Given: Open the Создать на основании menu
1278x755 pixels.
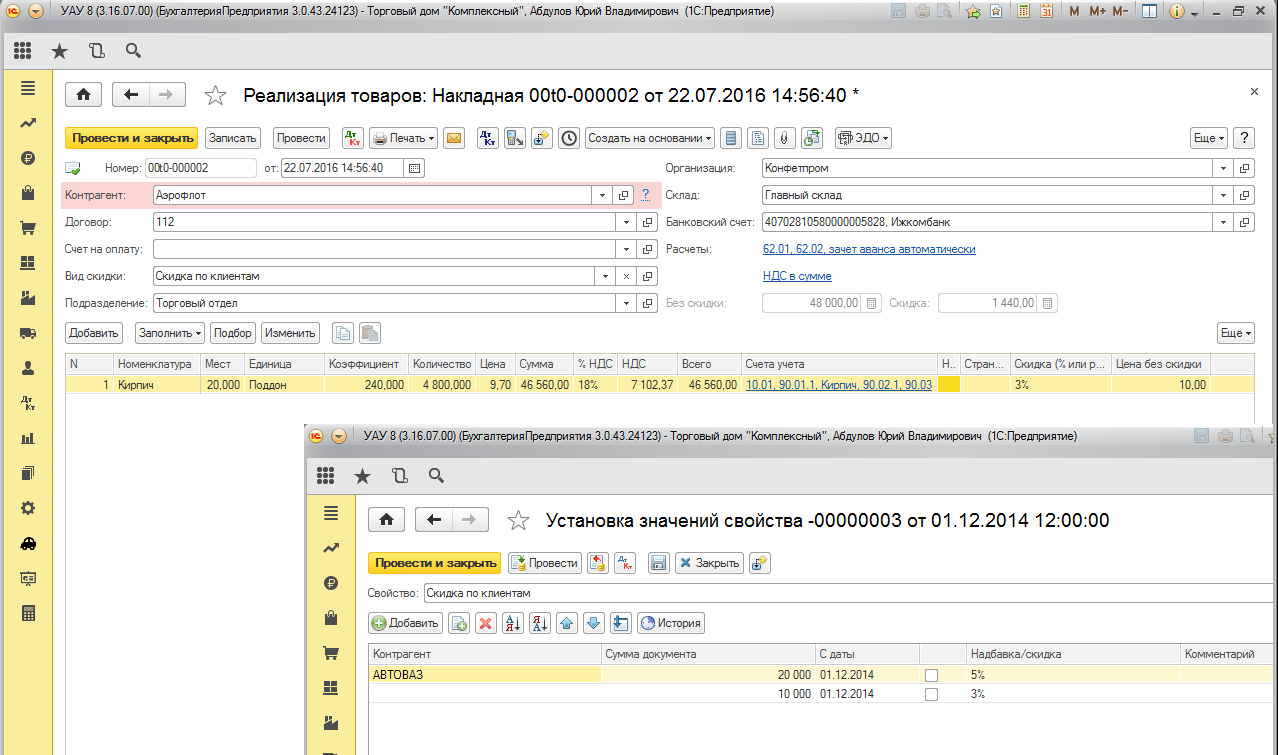Looking at the screenshot, I should coord(650,138).
